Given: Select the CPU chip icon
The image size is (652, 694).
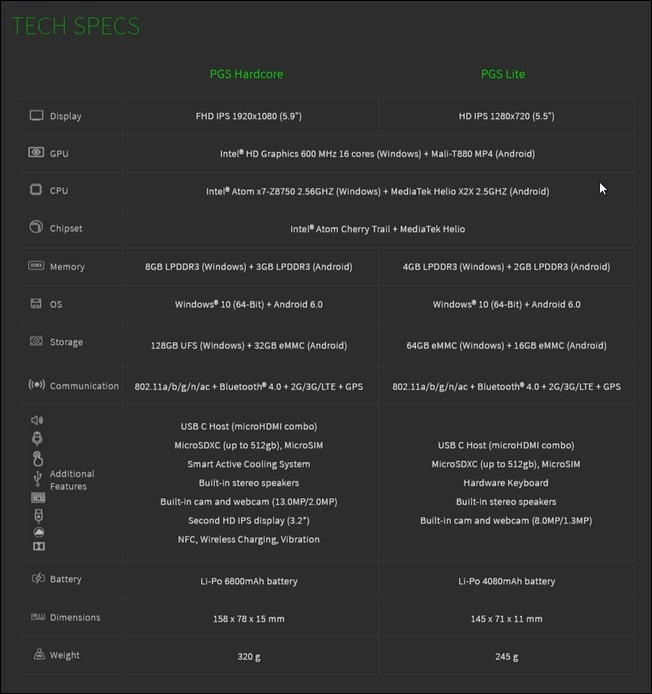Looking at the screenshot, I should point(36,190).
